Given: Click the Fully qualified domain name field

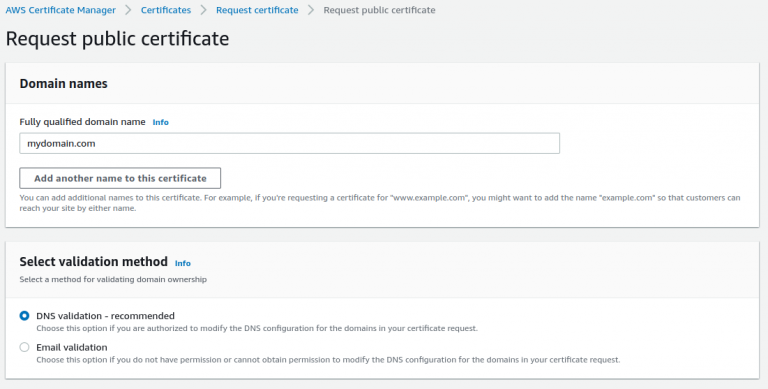Looking at the screenshot, I should click(289, 144).
